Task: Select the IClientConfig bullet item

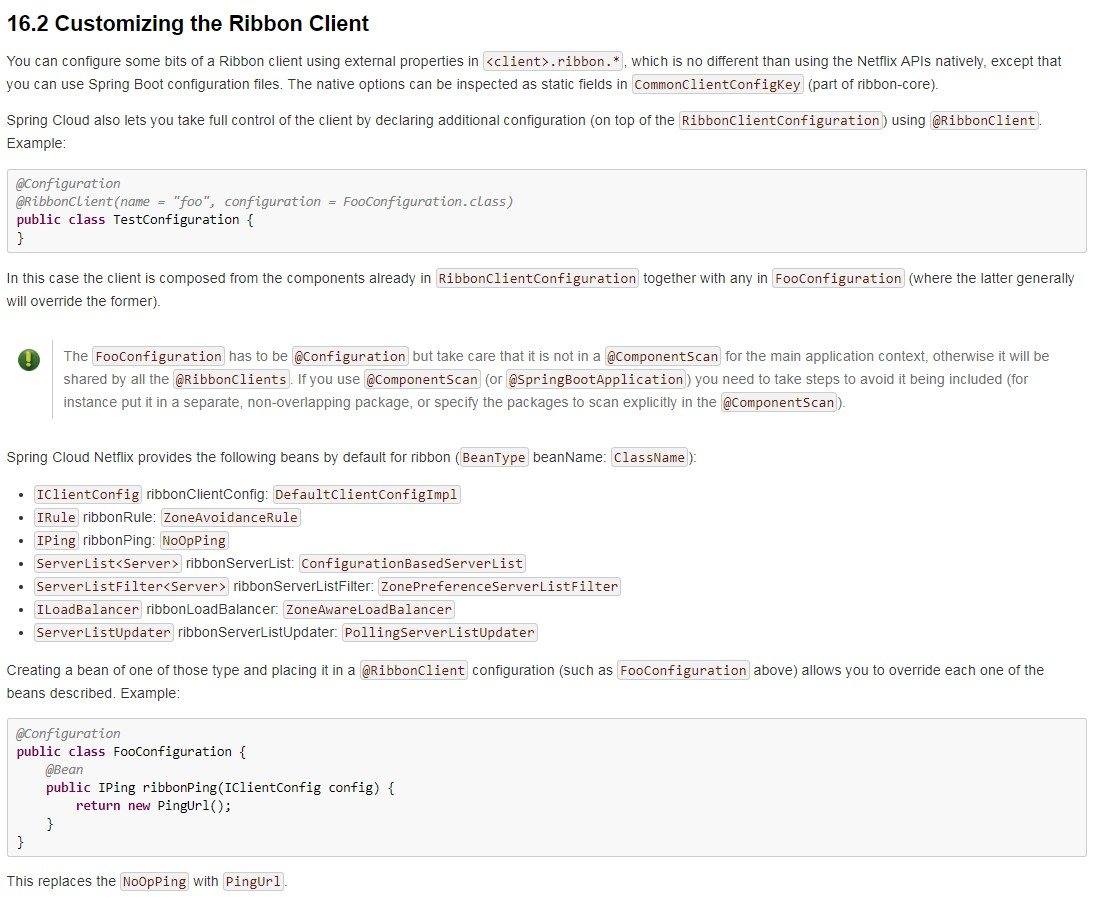Action: click(88, 495)
